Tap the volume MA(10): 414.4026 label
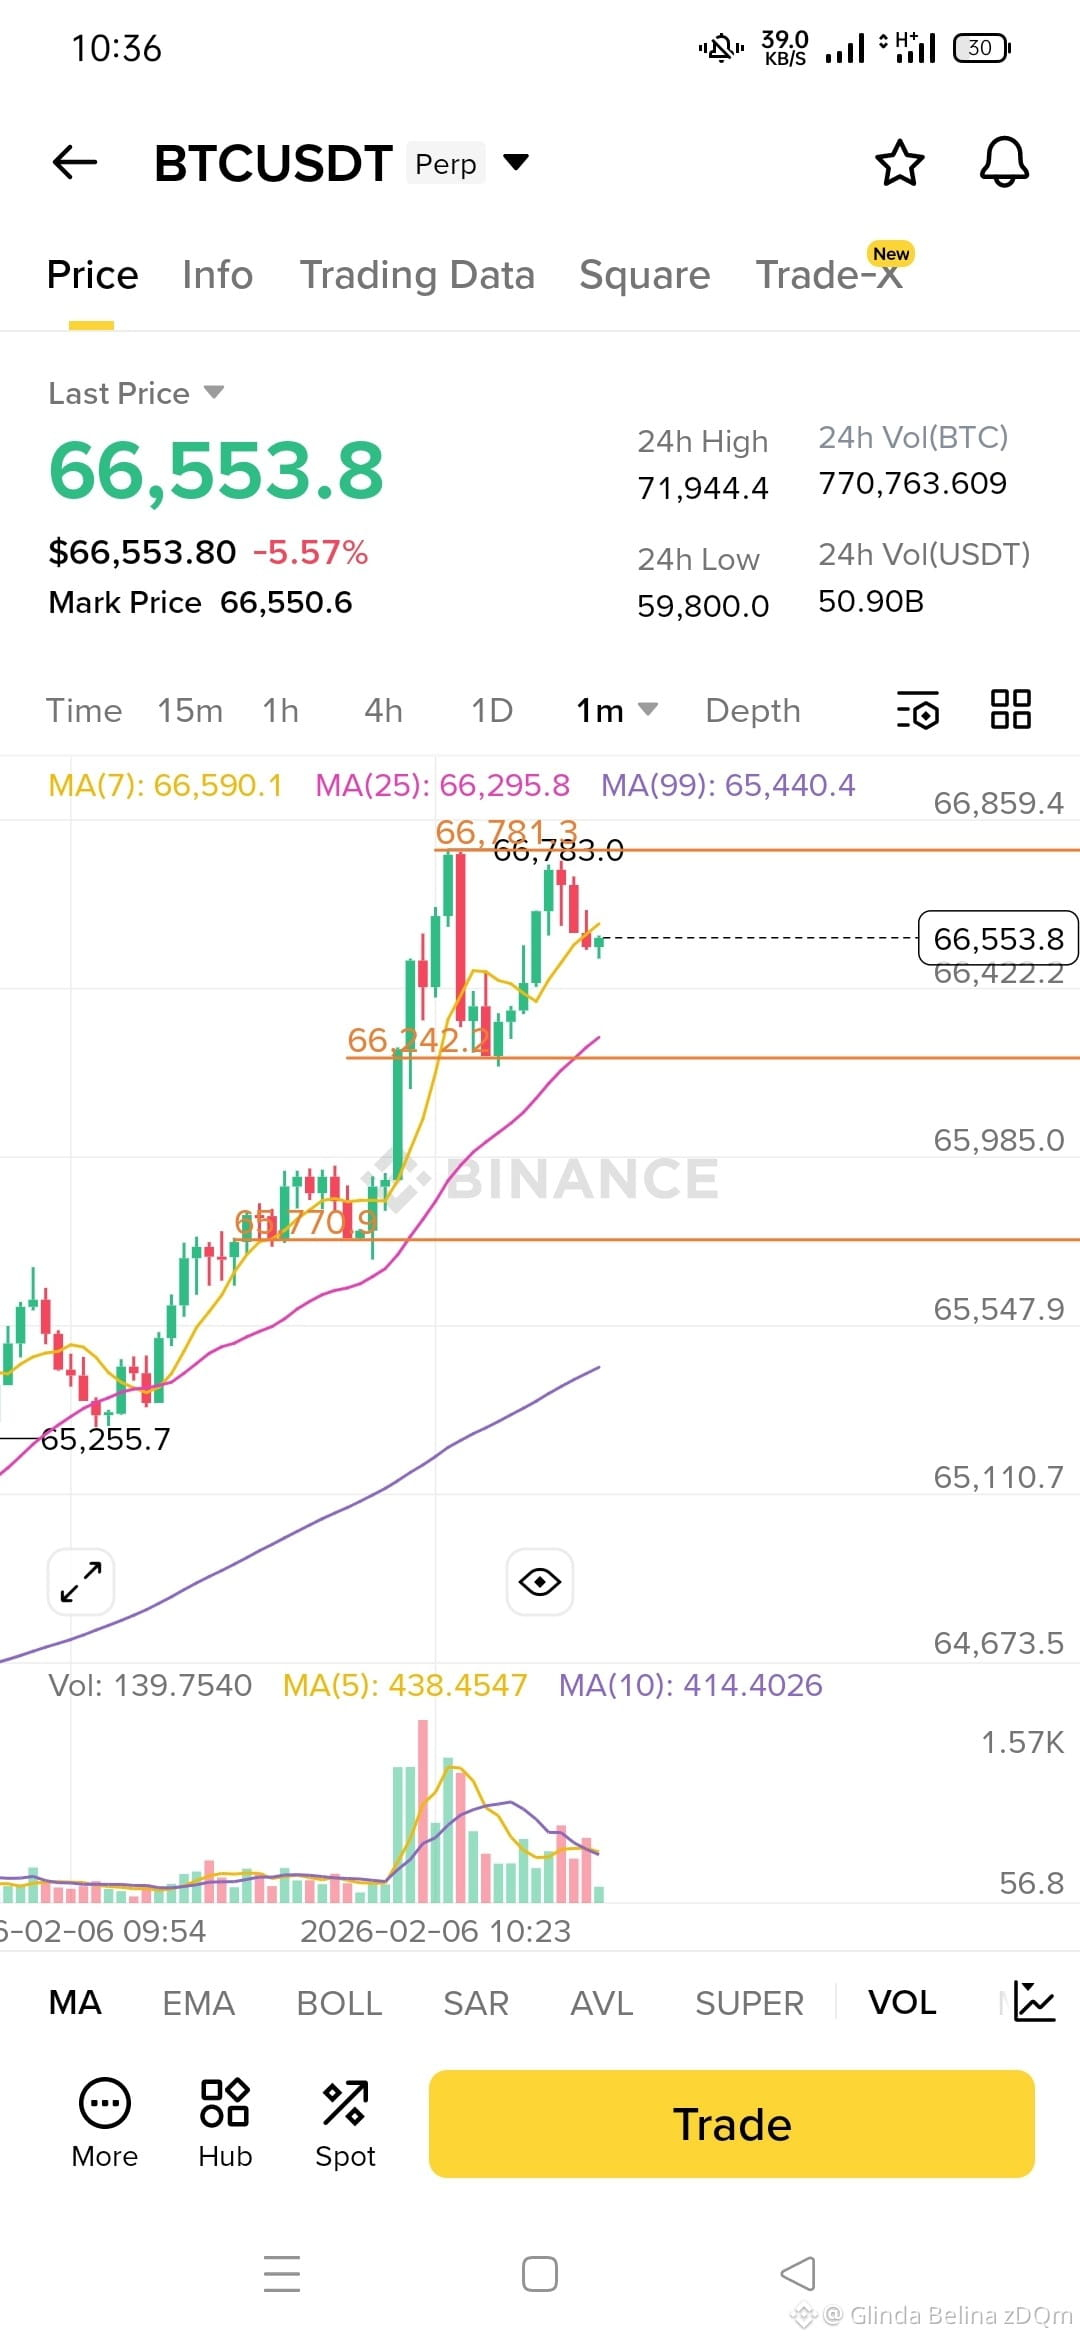This screenshot has height=2340, width=1080. [690, 1685]
